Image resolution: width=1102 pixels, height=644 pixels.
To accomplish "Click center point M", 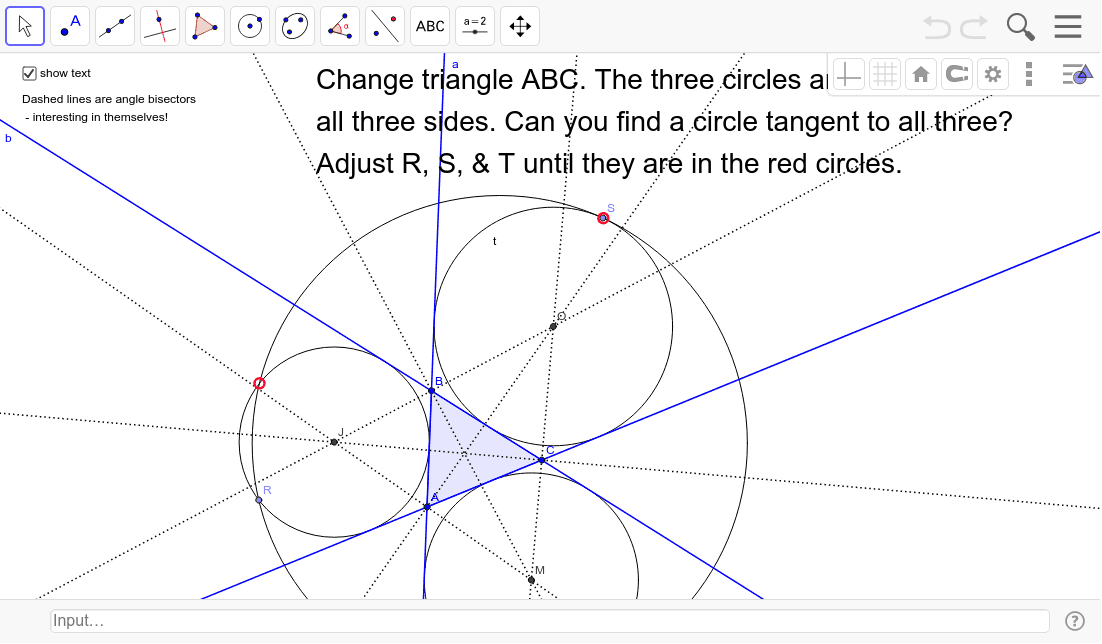I will pos(531,580).
